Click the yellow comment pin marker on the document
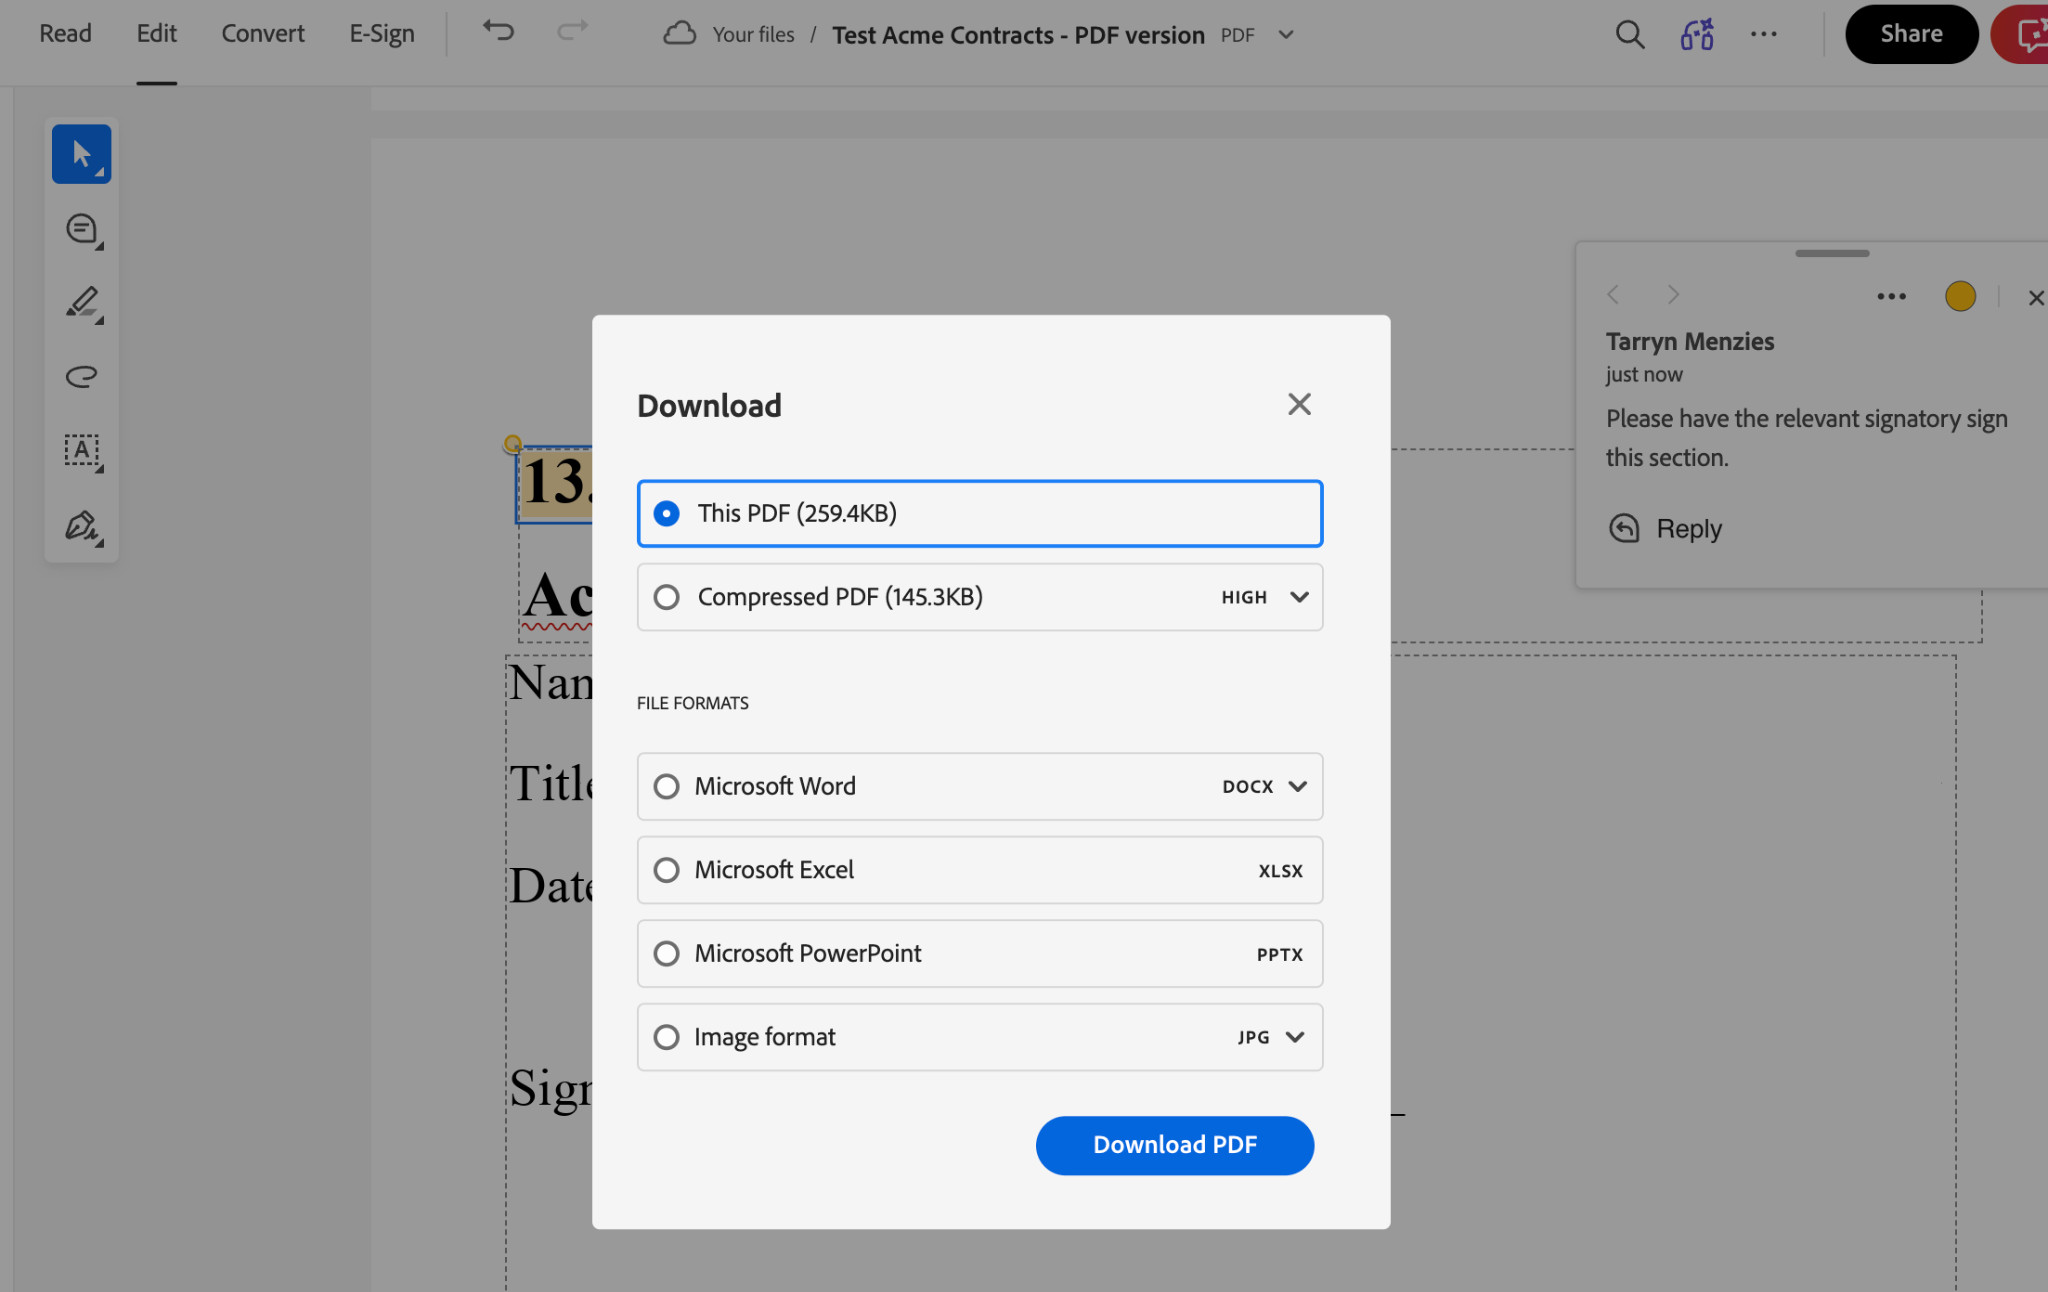 512,443
